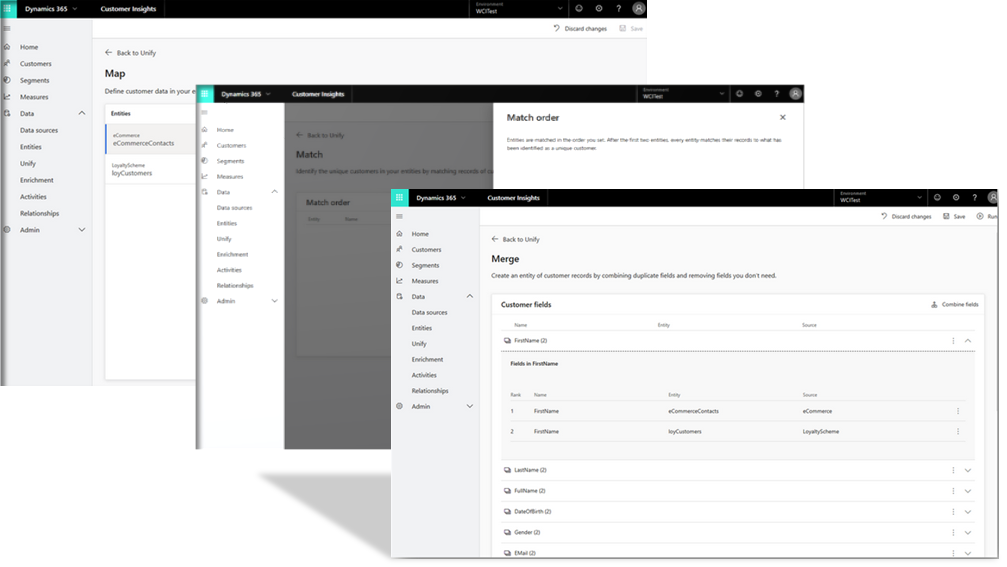The width and height of the screenshot is (1007, 567).
Task: Click Discard changes in Merge window
Action: (x=906, y=216)
